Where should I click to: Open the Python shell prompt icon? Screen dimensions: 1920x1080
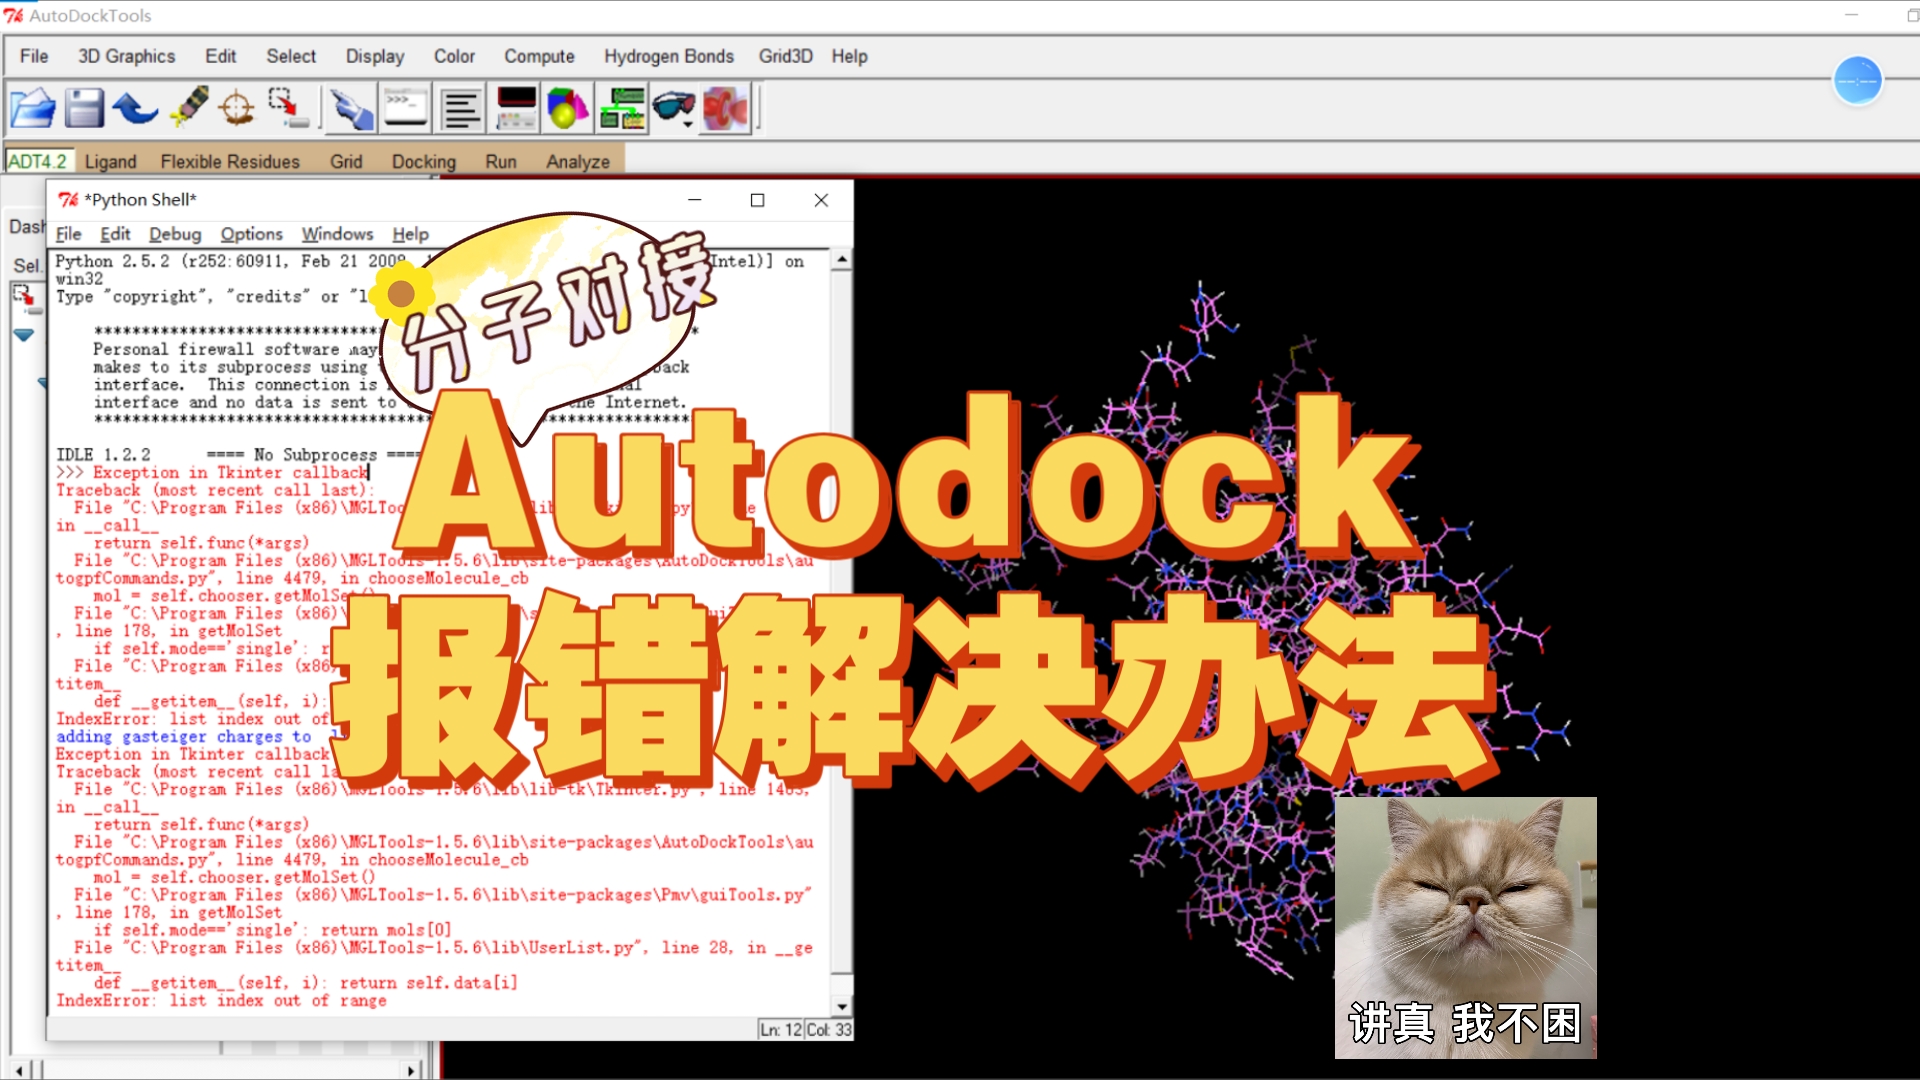[406, 108]
